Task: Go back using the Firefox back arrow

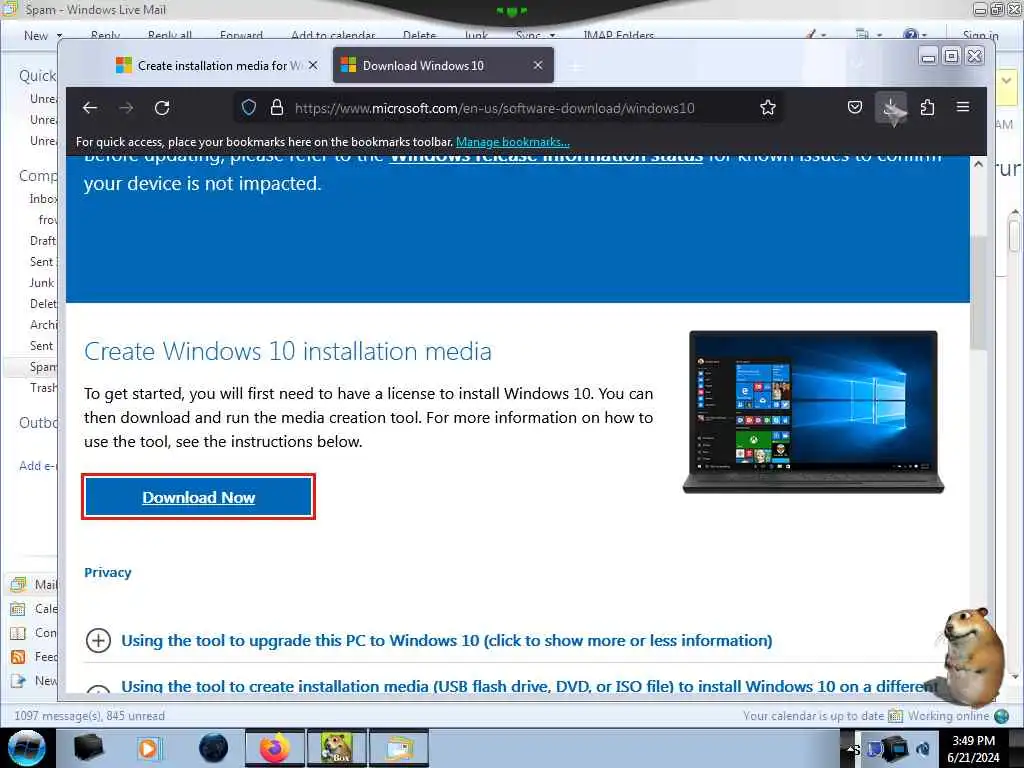Action: tap(90, 108)
